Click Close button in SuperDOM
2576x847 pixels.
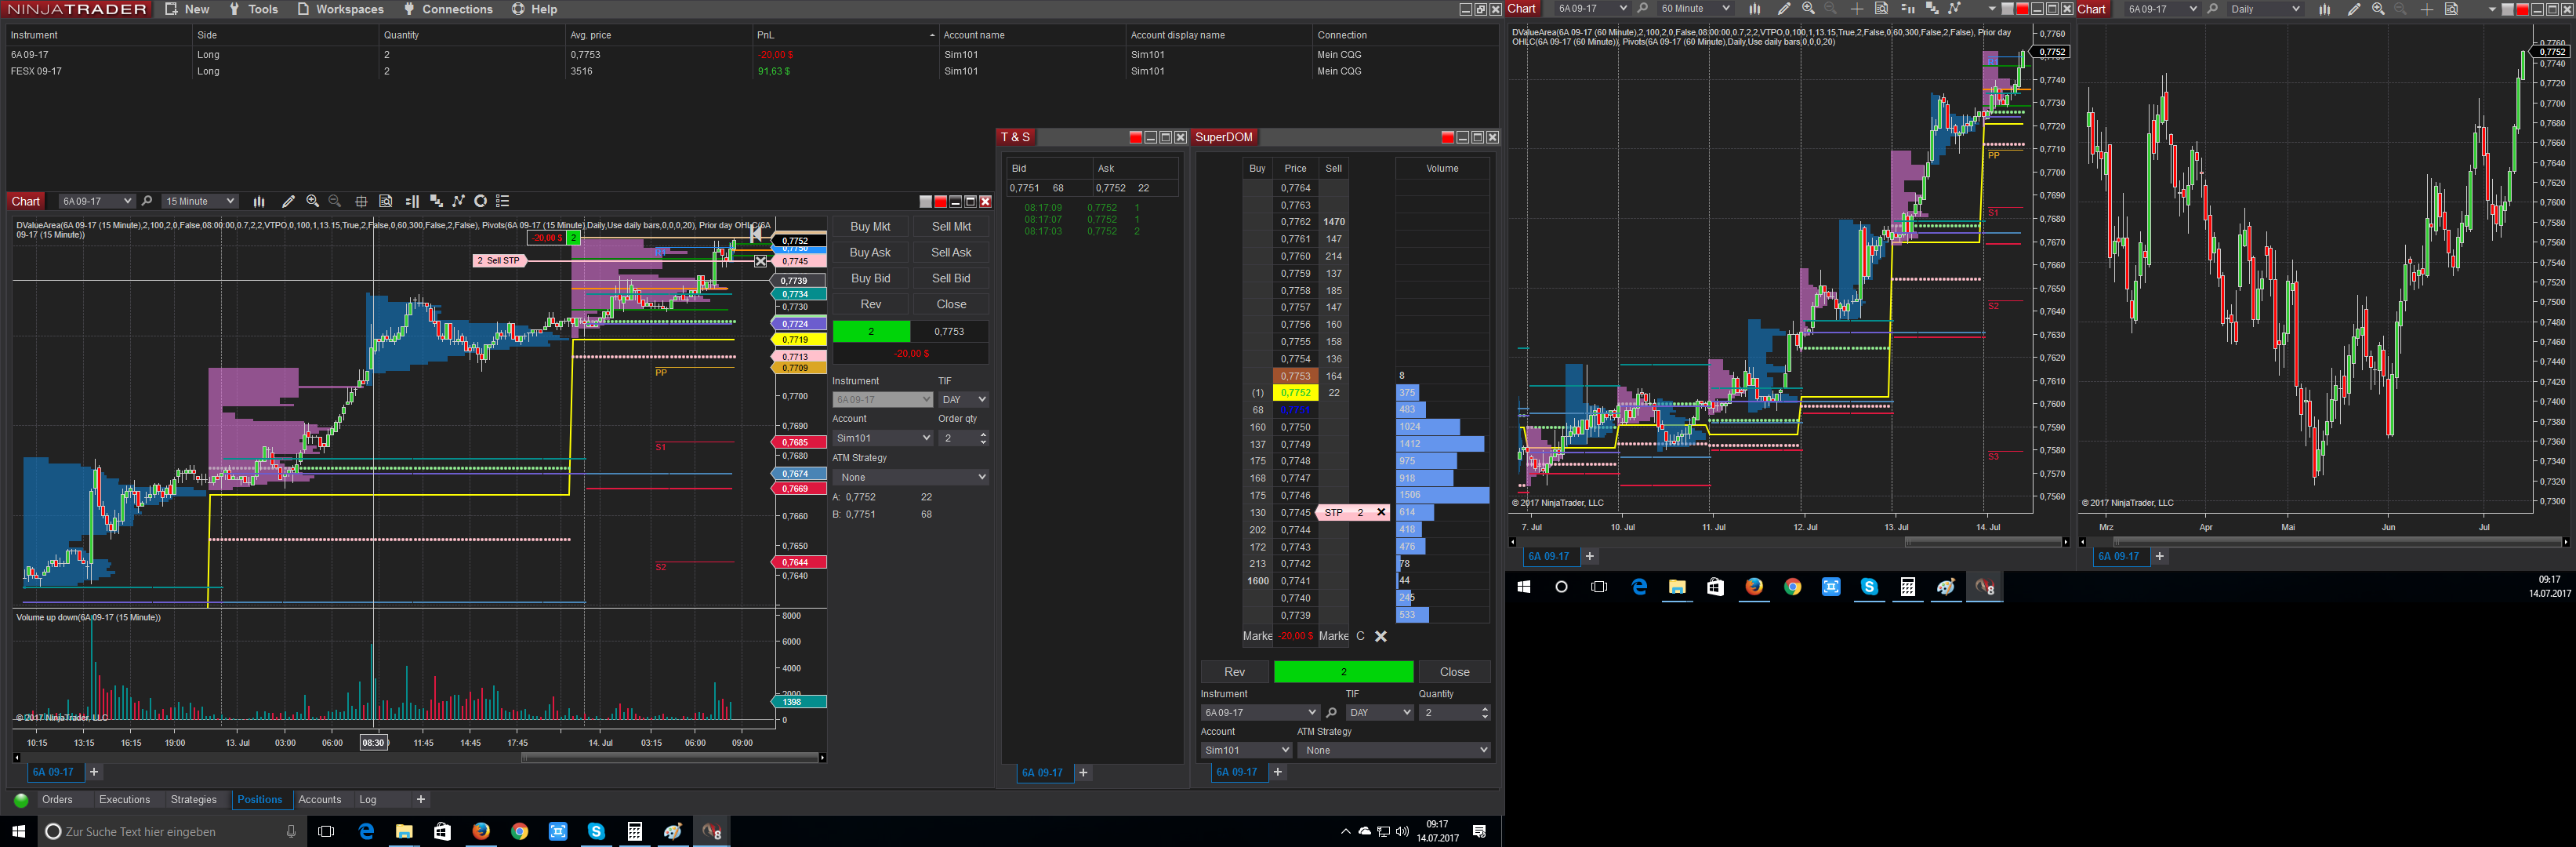tap(1454, 672)
